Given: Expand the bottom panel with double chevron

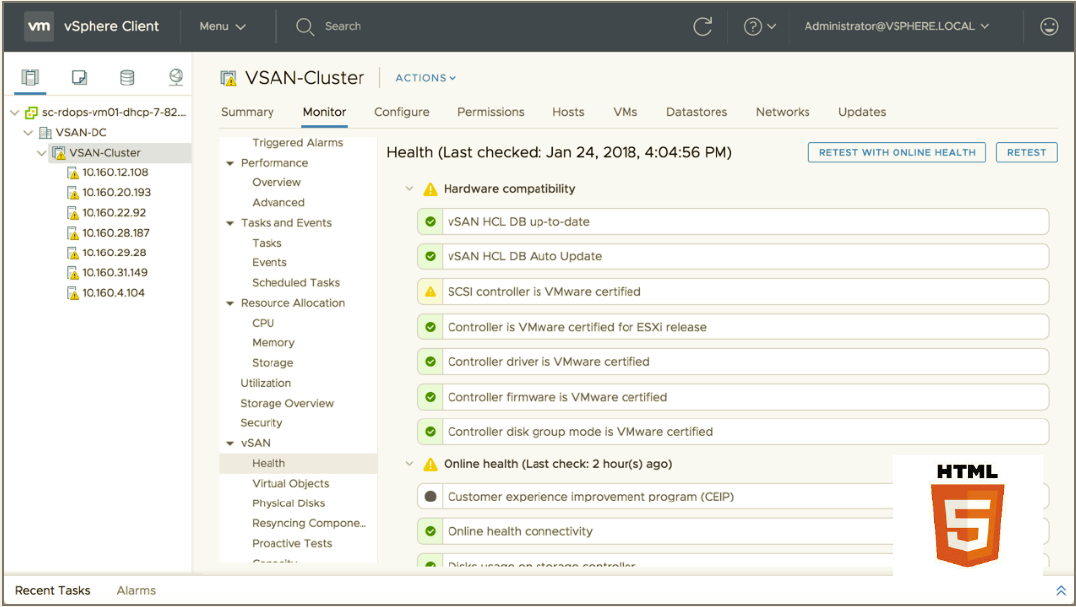Looking at the screenshot, I should [x=1061, y=591].
